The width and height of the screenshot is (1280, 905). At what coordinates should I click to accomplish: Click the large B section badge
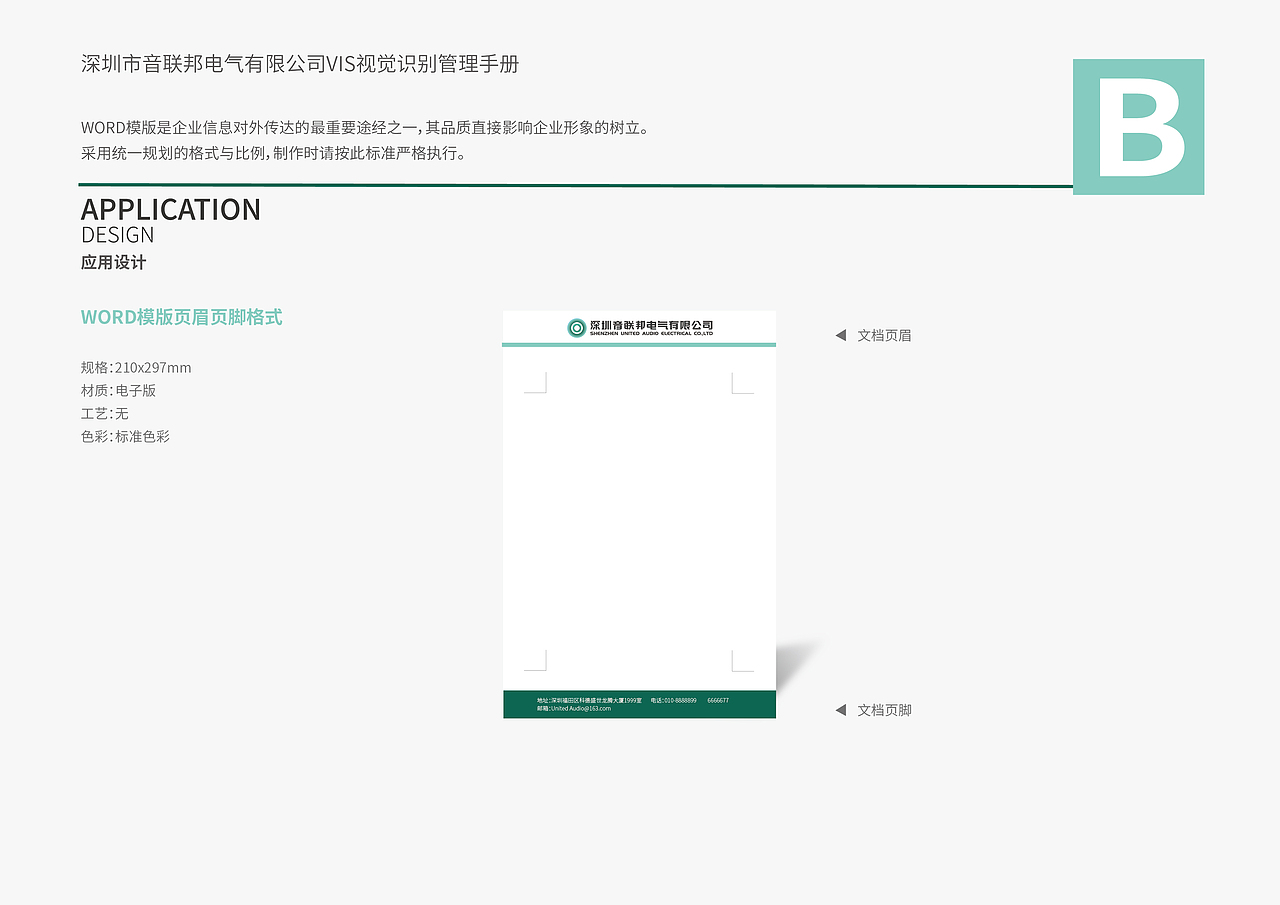point(1138,127)
